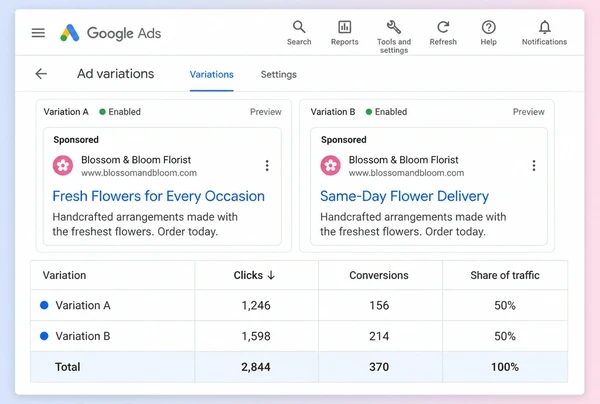Screen dimensions: 600x404
Task: Open the Help question mark icon
Action: click(489, 27)
